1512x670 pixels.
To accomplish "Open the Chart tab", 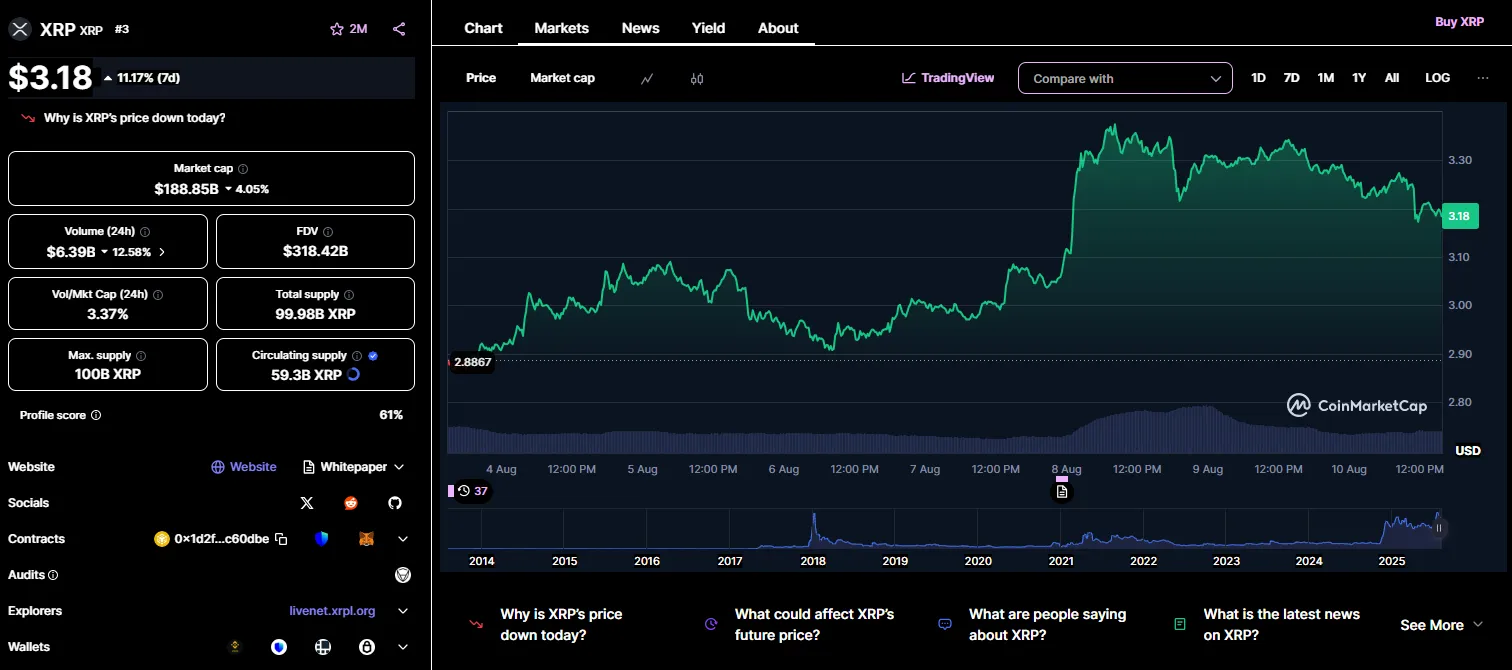I will (x=483, y=28).
